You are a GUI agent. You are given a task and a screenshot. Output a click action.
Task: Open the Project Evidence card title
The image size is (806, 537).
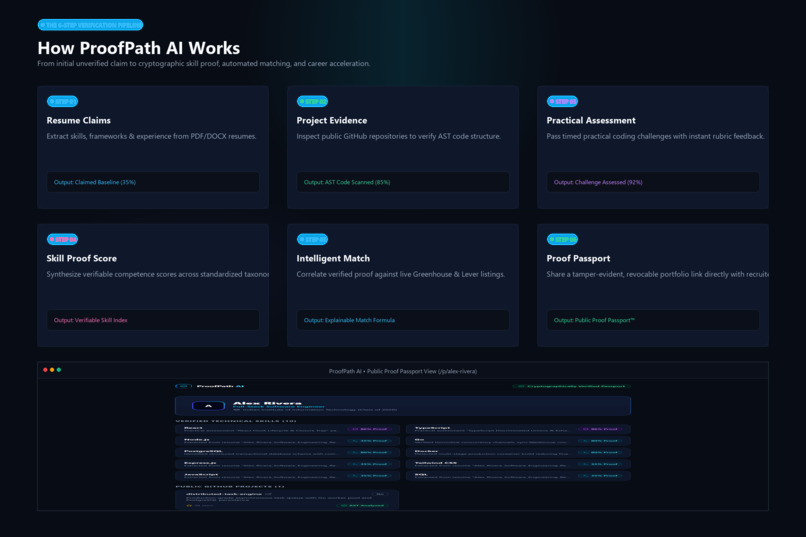point(332,120)
